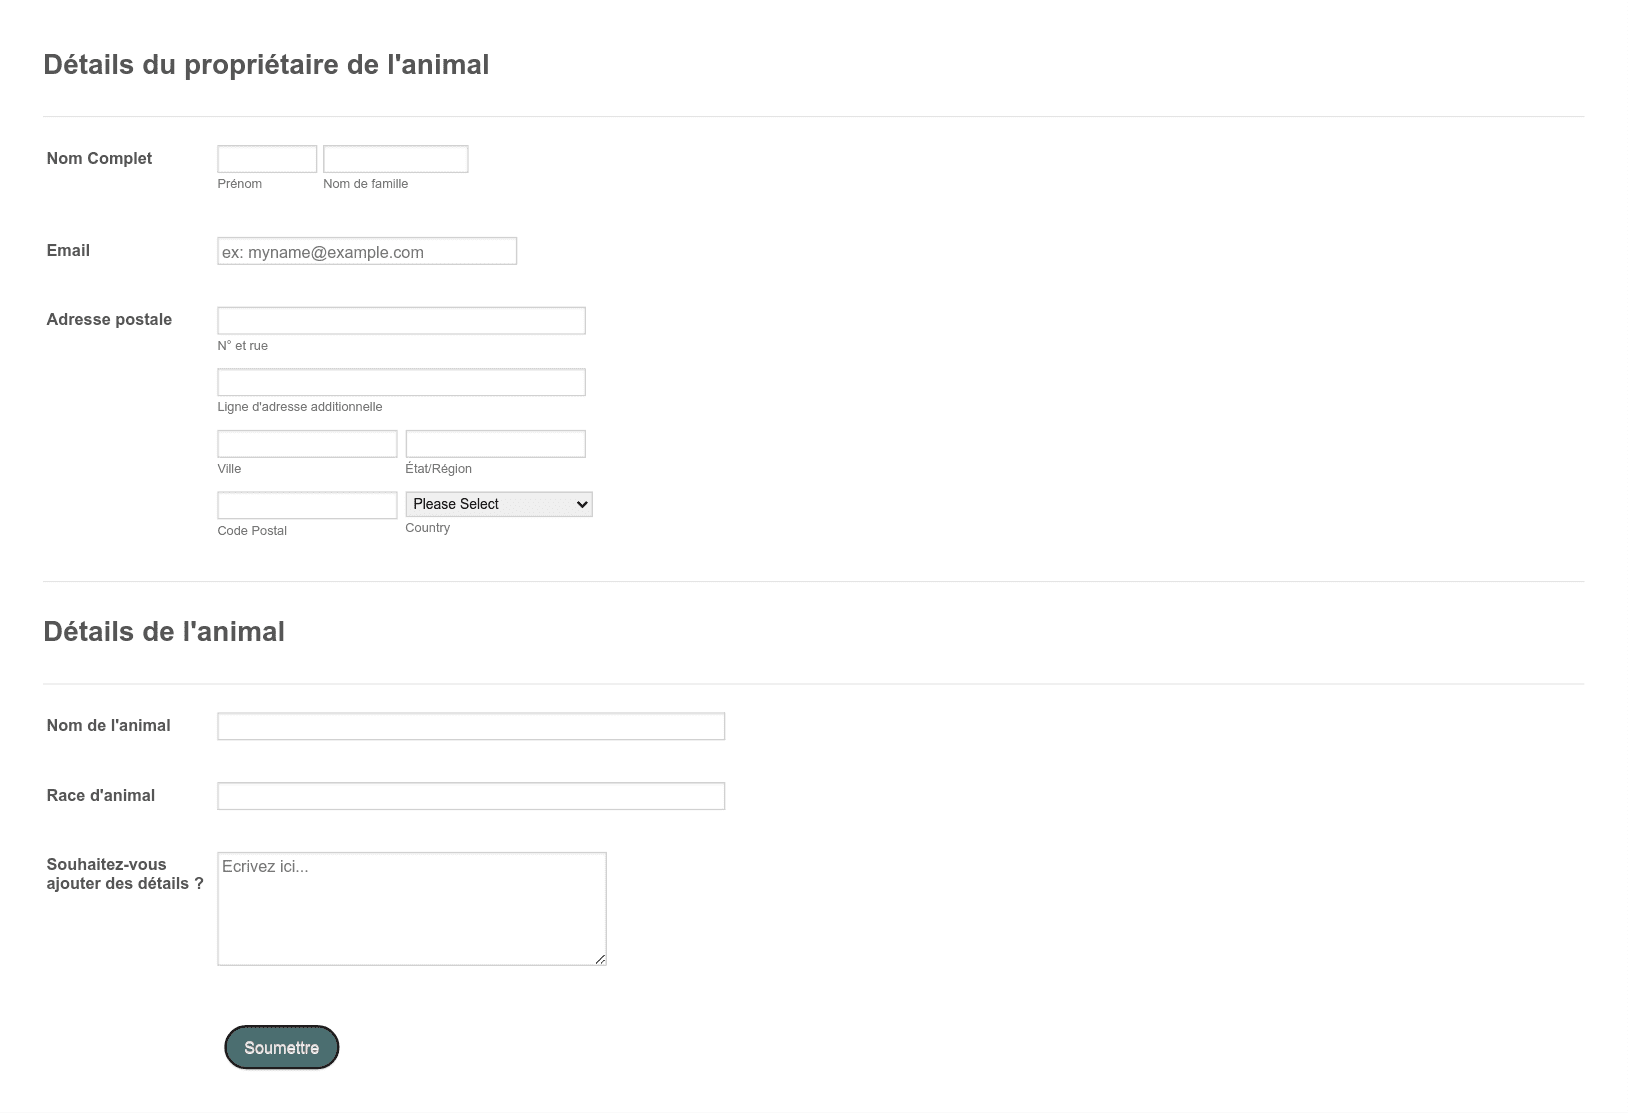Focus the Race d'animal input field

[x=471, y=796]
